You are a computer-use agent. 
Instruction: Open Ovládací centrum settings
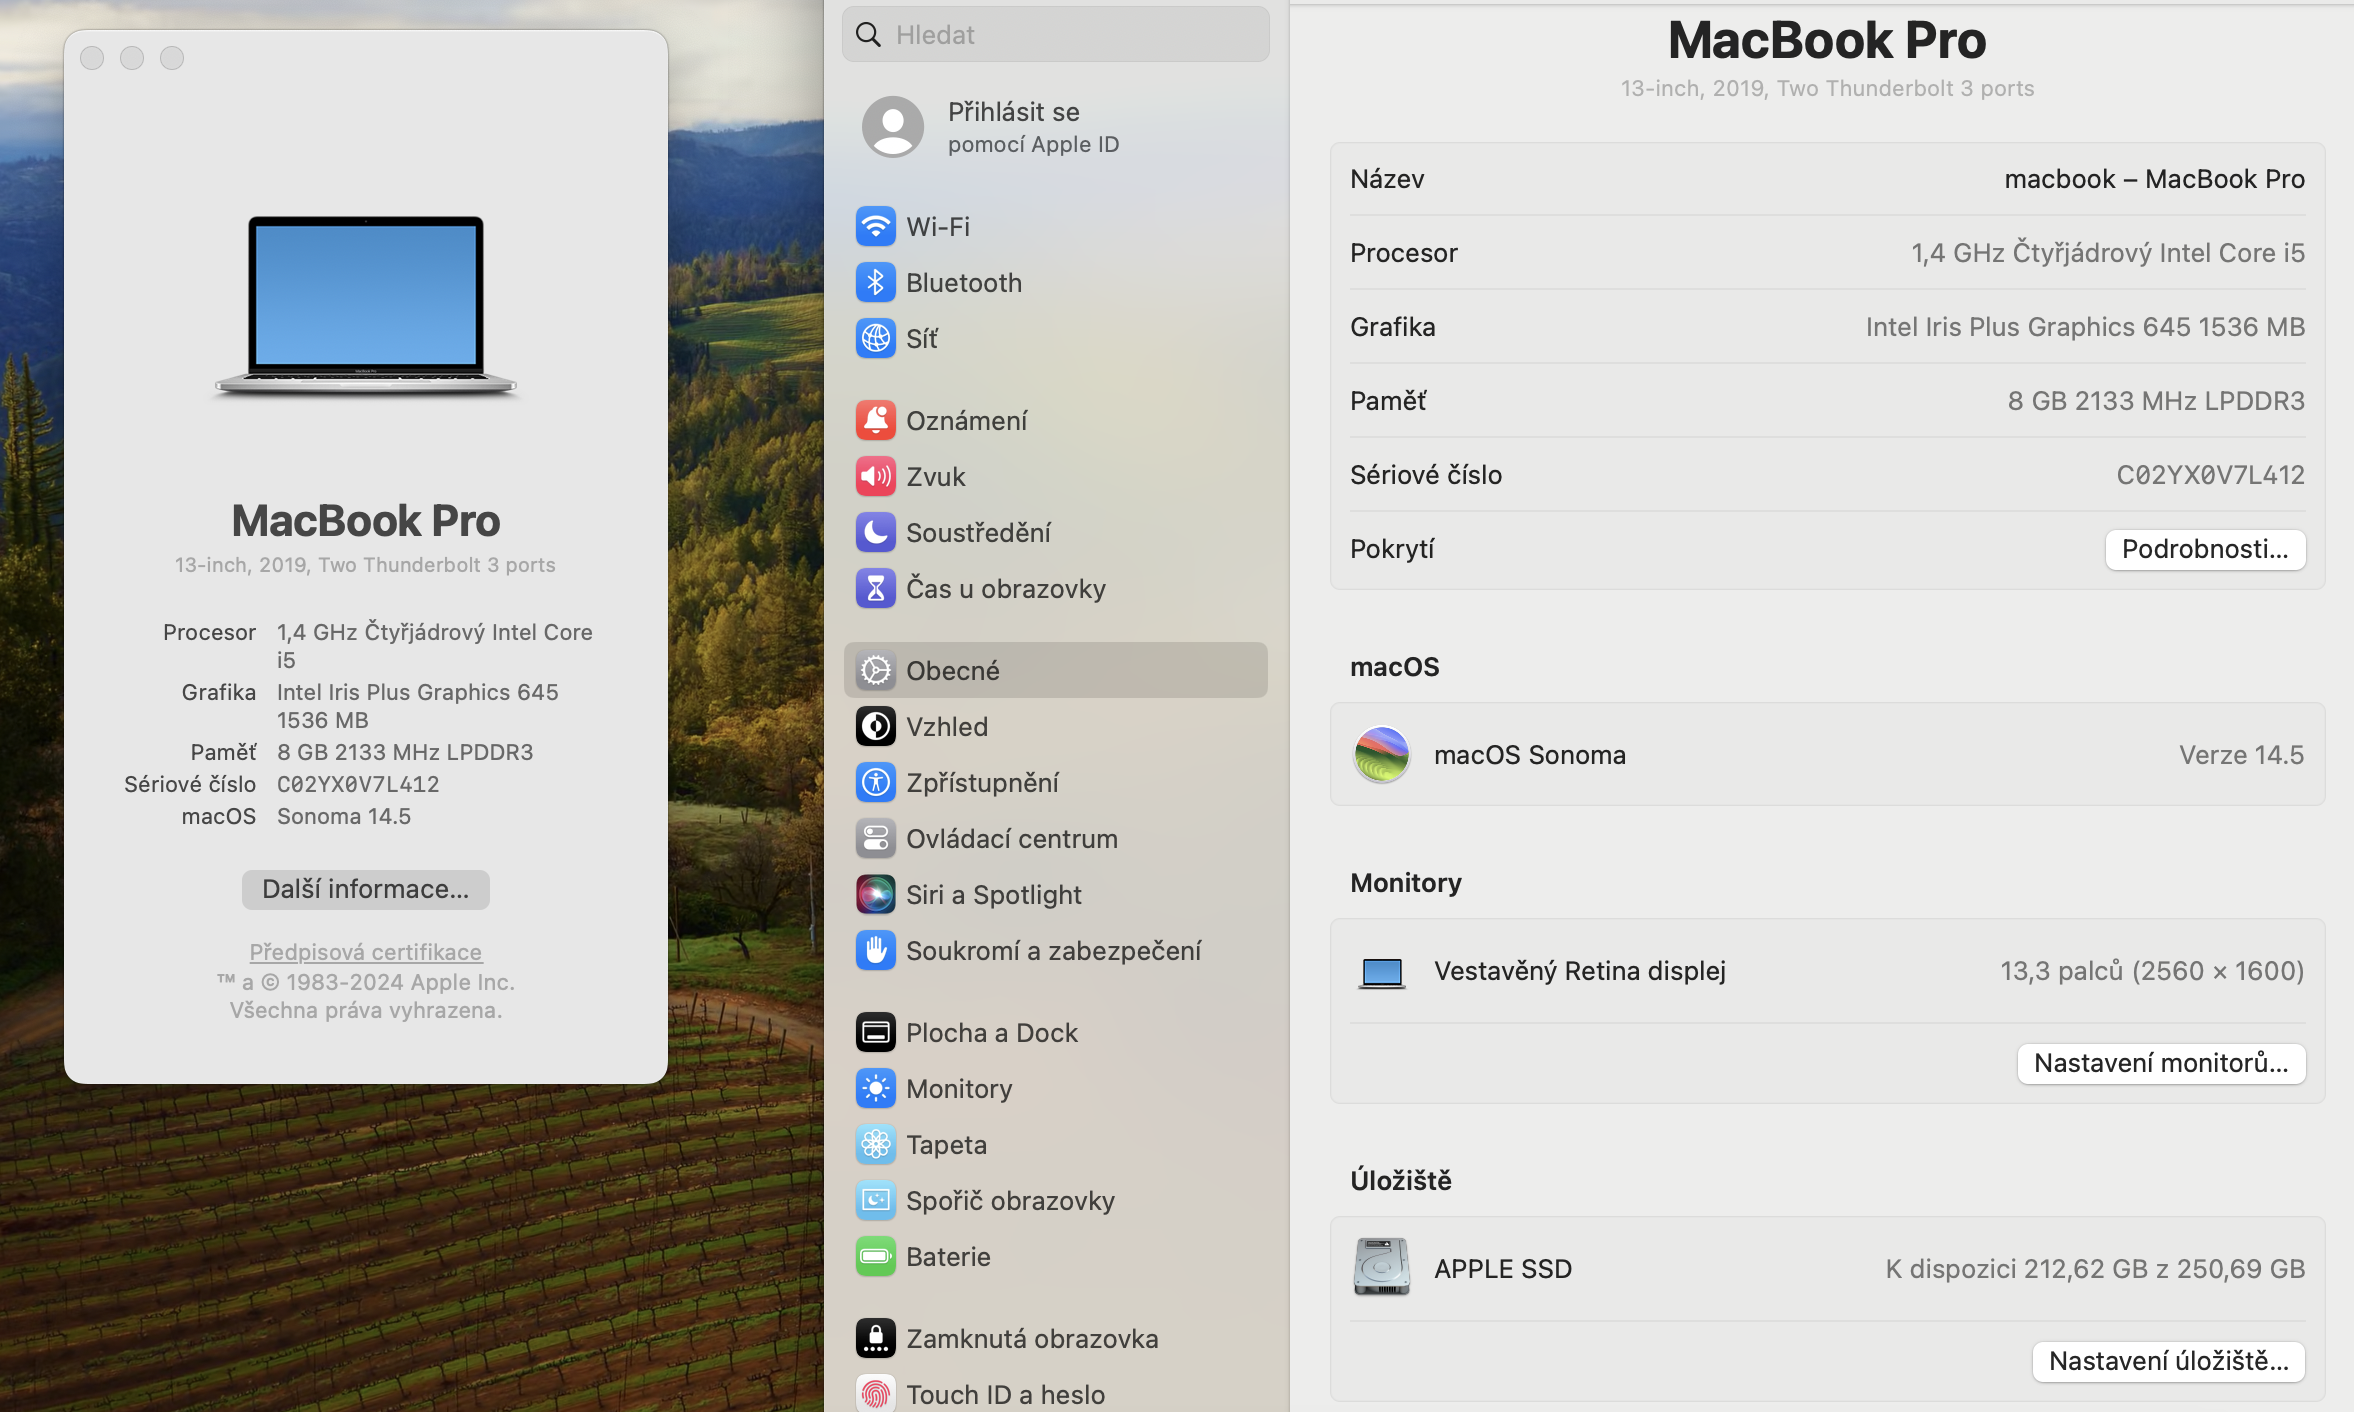(x=1011, y=839)
